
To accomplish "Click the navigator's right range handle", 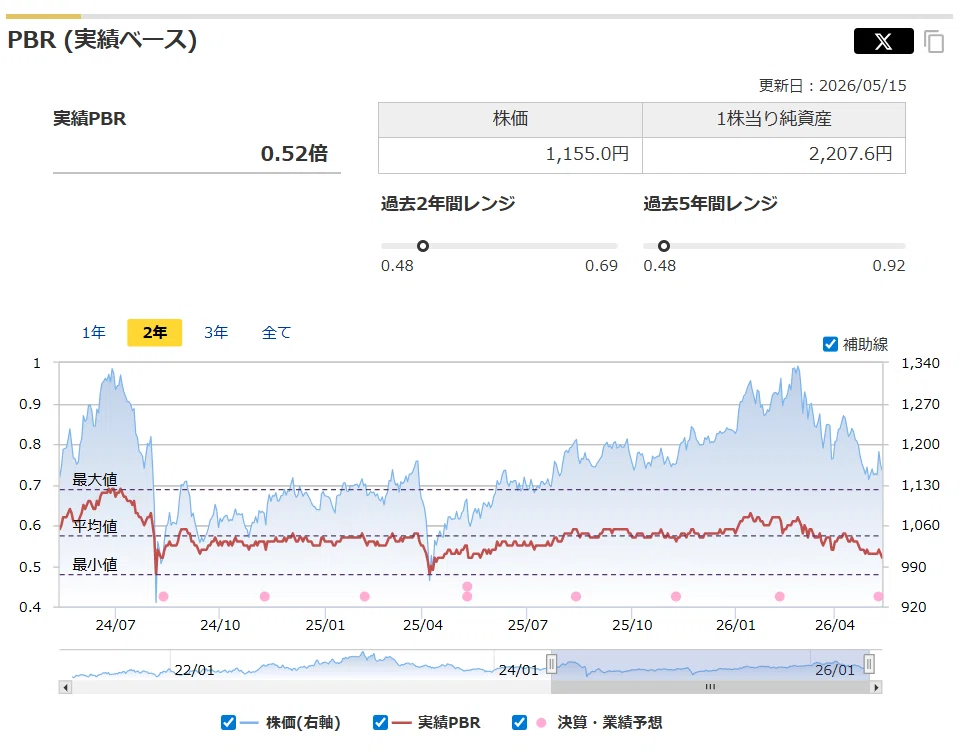I will pyautogui.click(x=869, y=664).
